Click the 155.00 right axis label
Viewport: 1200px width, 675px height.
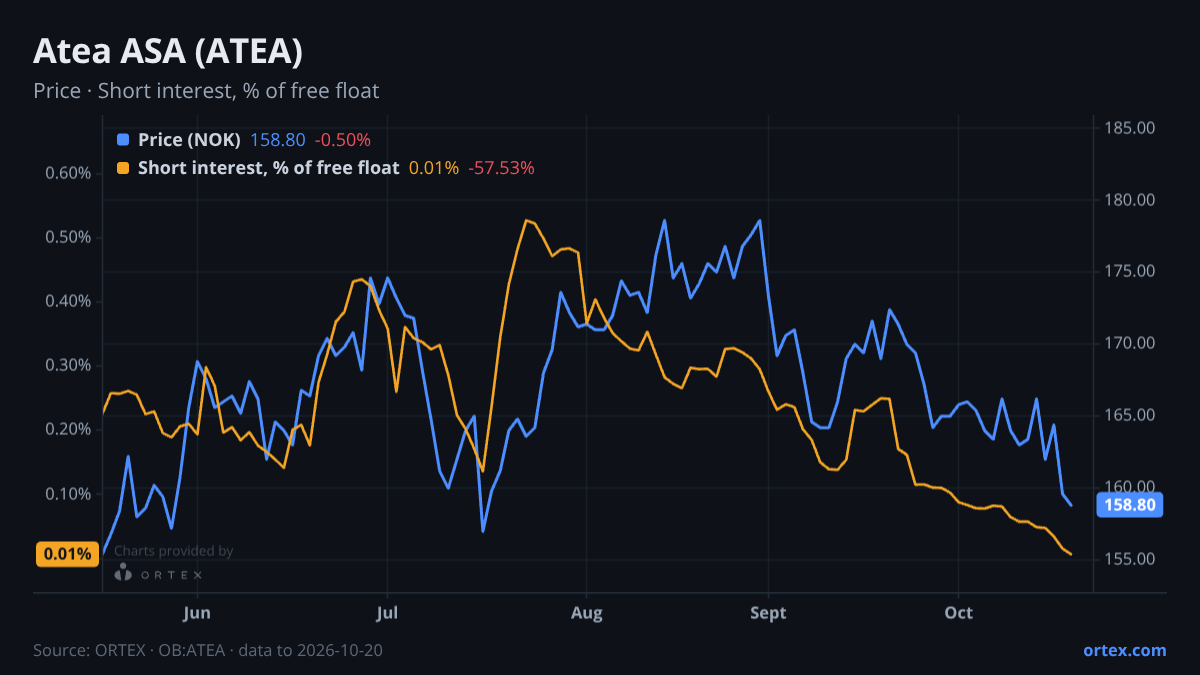click(x=1130, y=559)
